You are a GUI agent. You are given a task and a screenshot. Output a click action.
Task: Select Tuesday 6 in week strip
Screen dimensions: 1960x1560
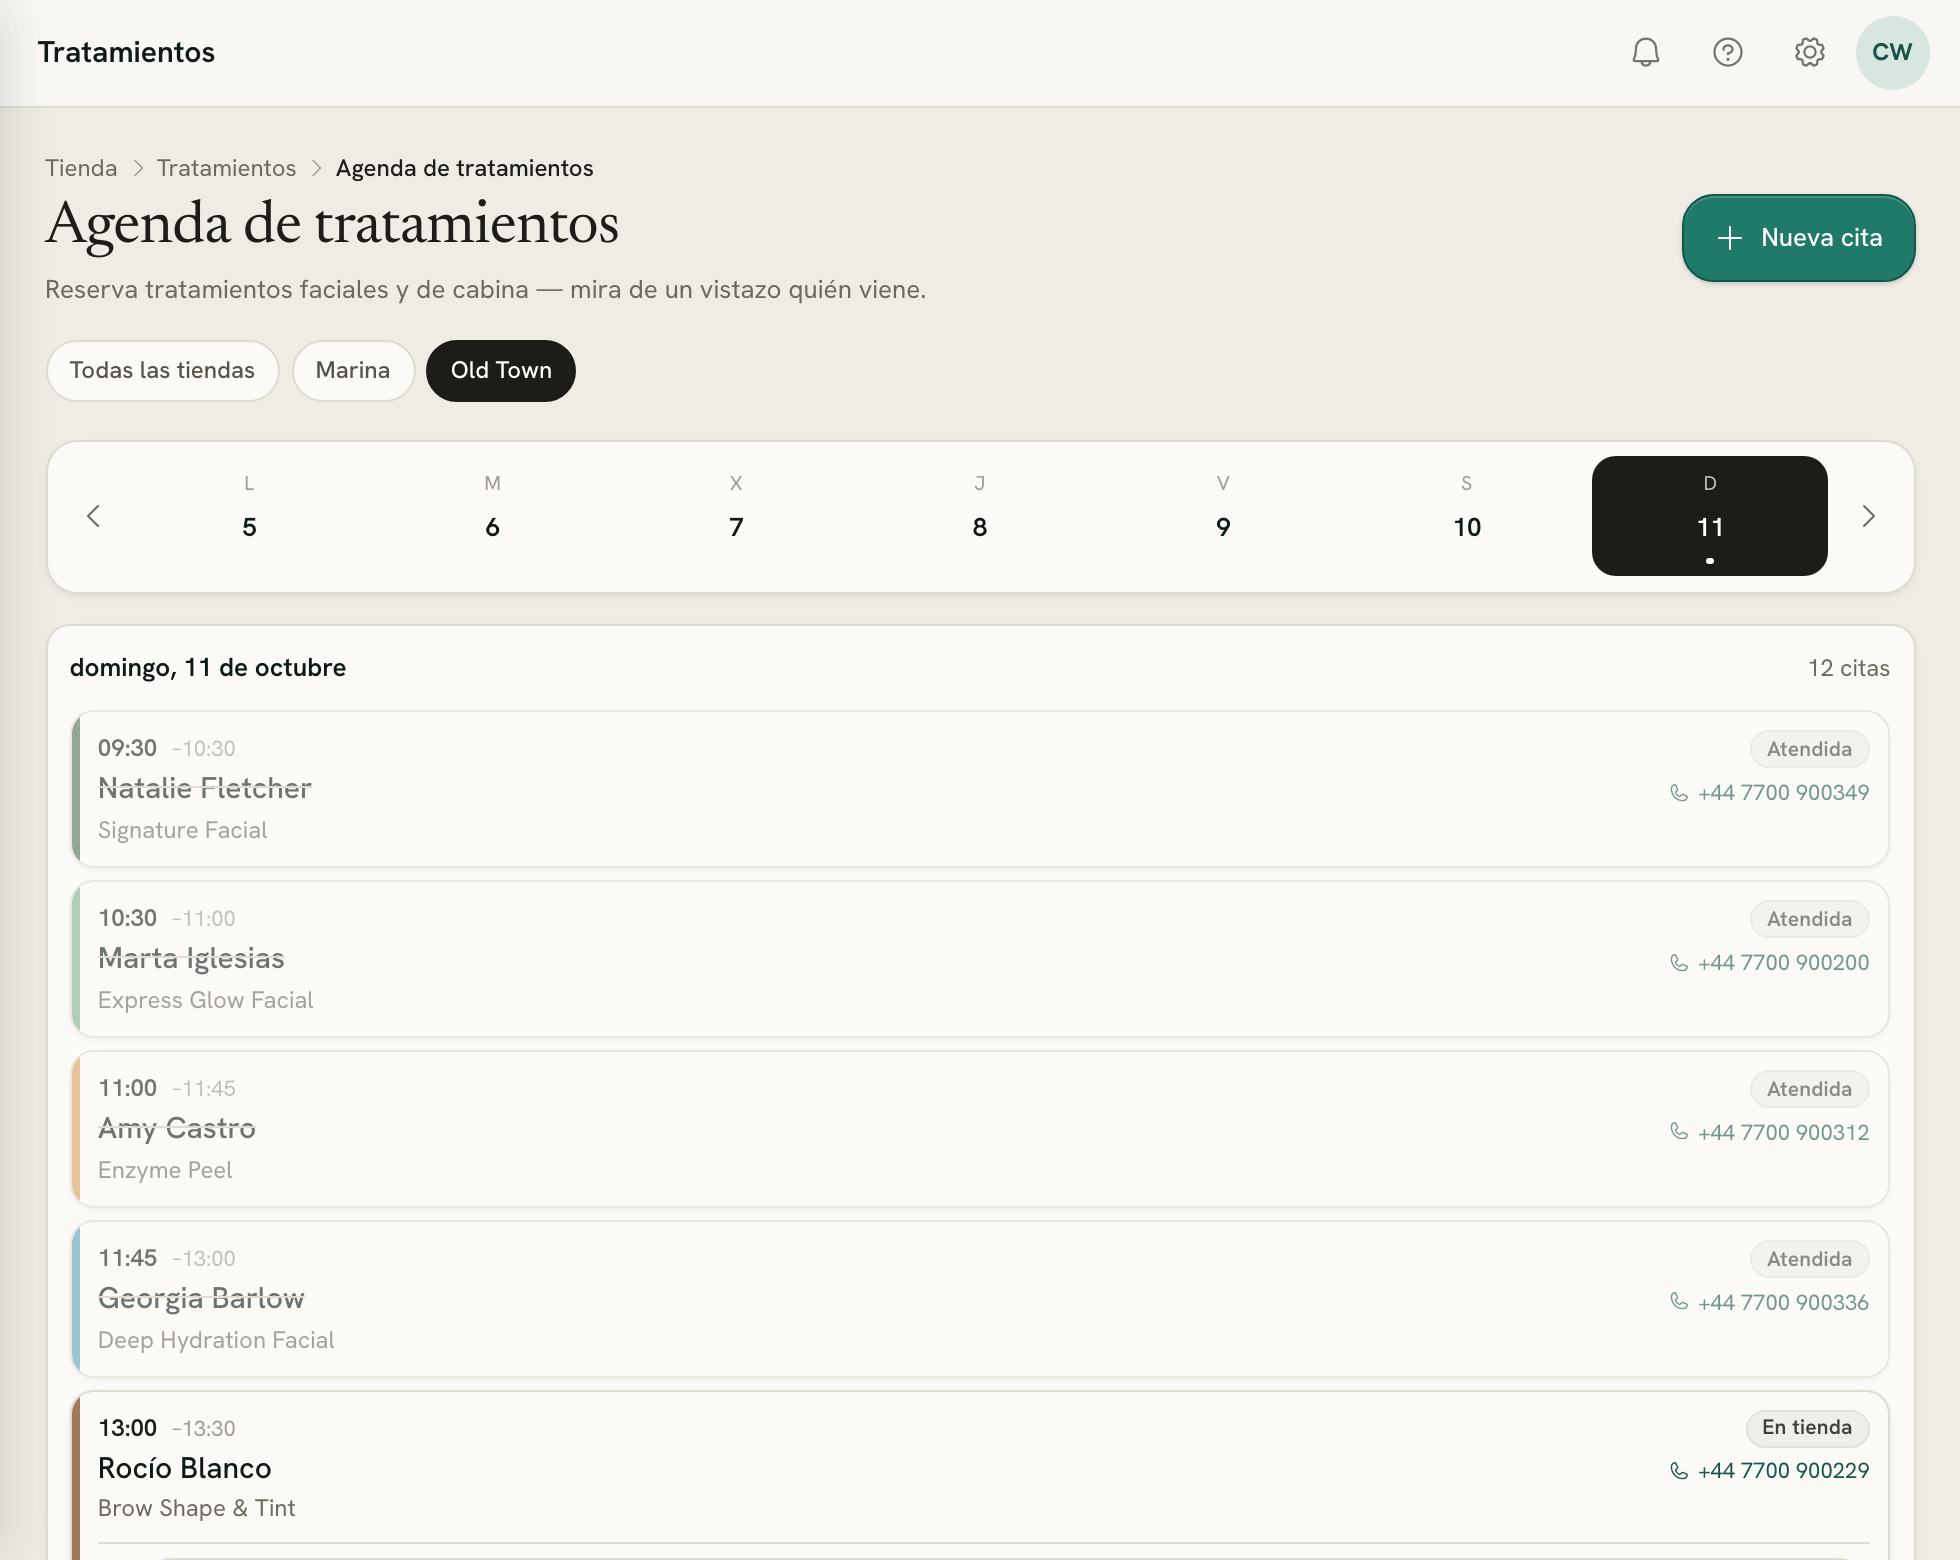coord(492,516)
